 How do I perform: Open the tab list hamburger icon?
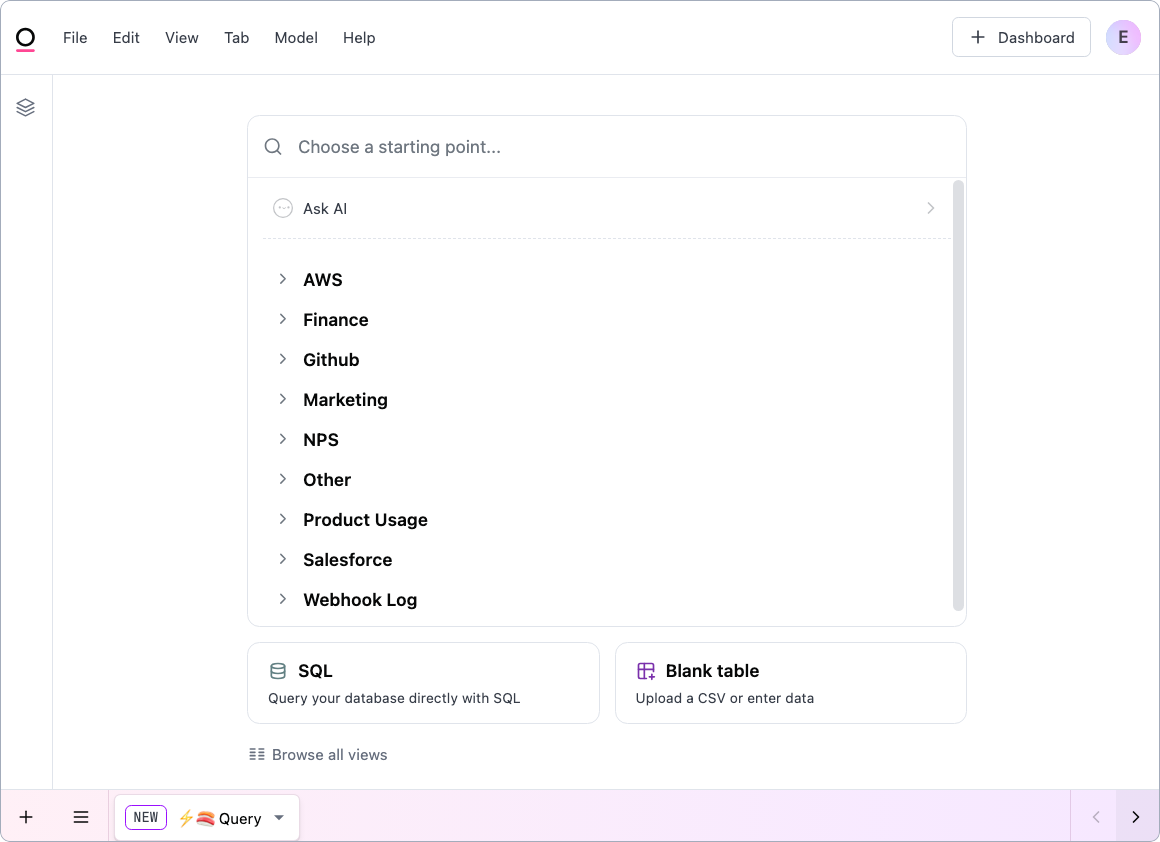(x=81, y=817)
